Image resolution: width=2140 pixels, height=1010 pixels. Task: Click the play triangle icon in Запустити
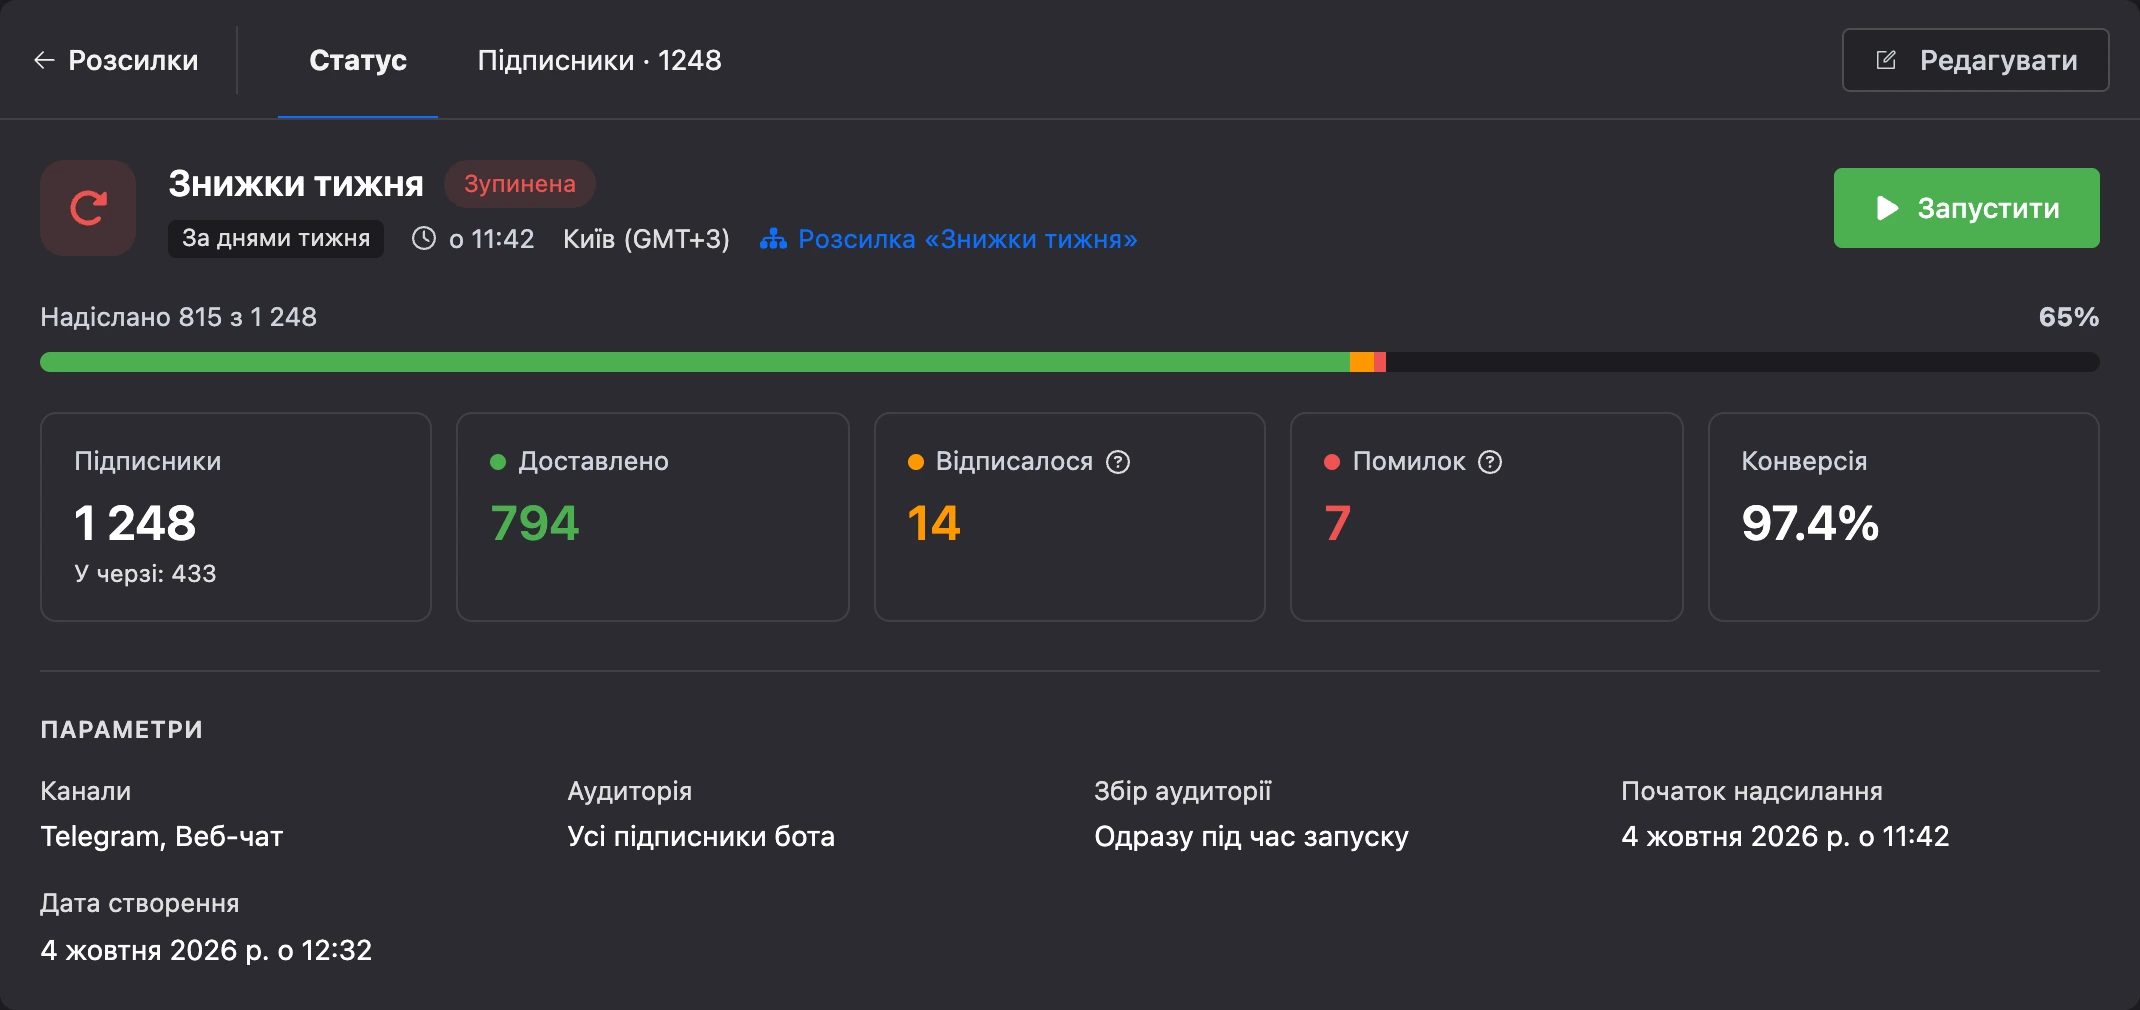[1887, 208]
